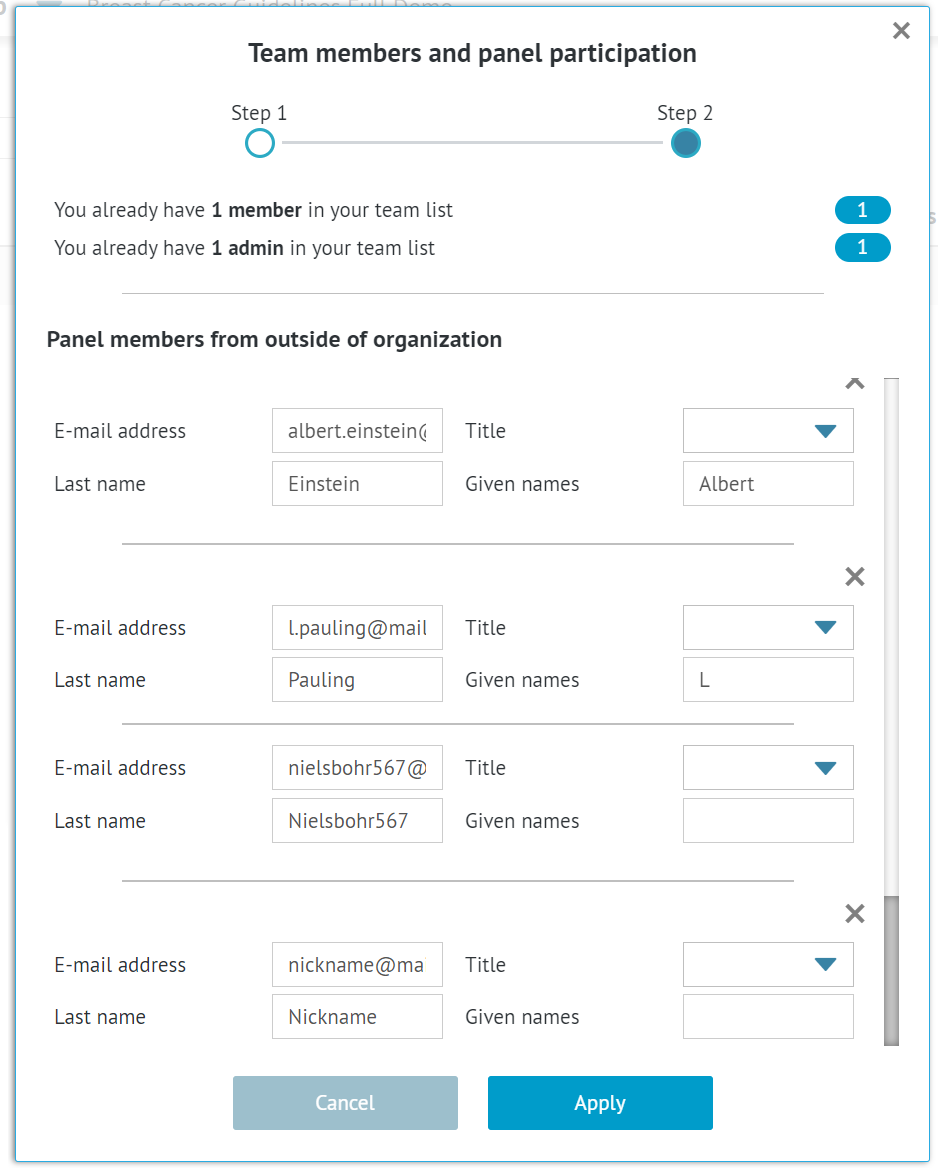Expand Title dropdown for Nickname entry
The image size is (938, 1168).
tap(768, 965)
